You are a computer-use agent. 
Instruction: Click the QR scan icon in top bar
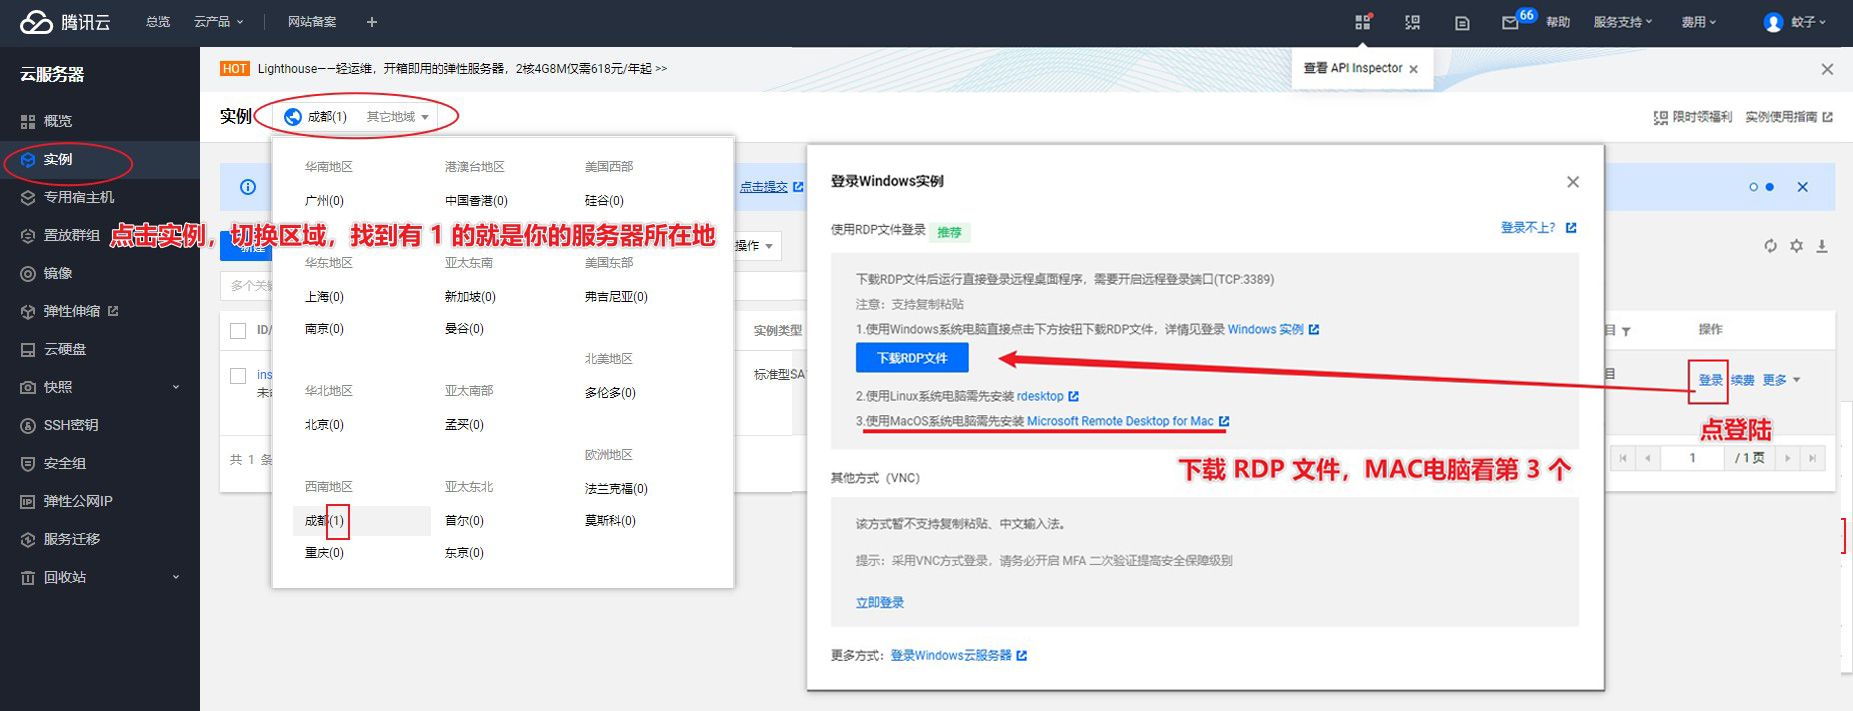click(x=1412, y=22)
